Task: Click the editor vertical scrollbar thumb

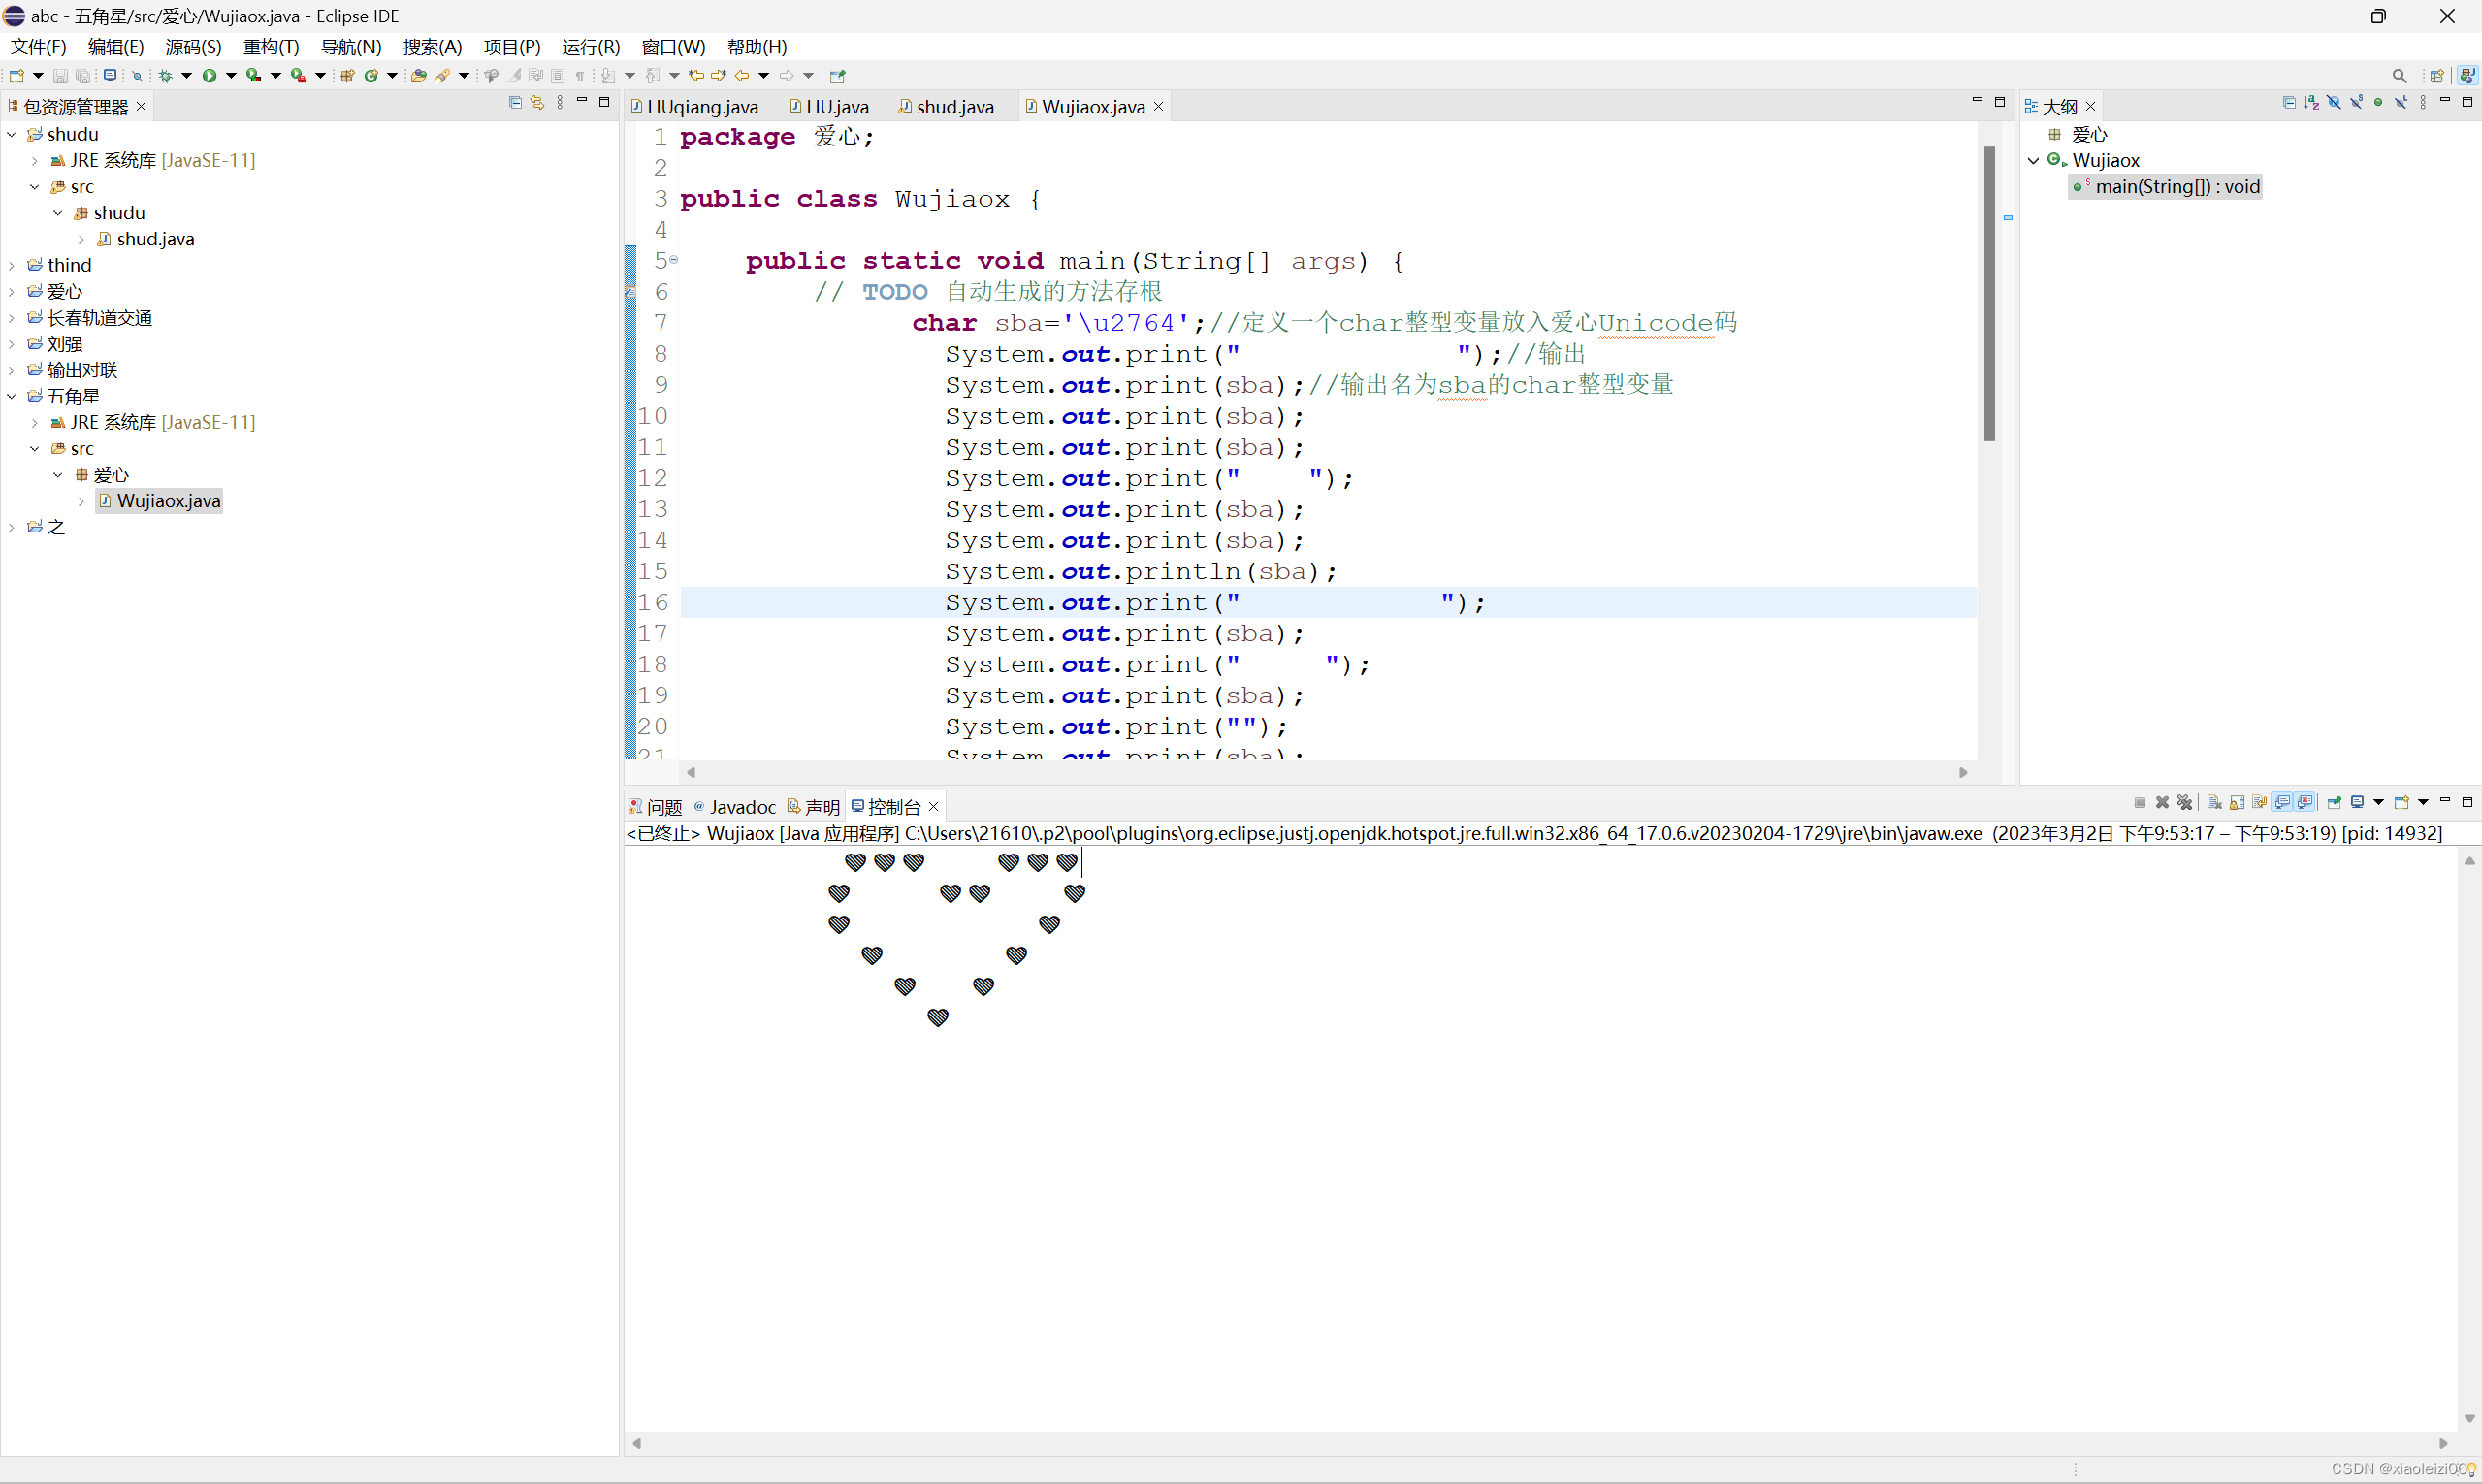Action: (1989, 293)
